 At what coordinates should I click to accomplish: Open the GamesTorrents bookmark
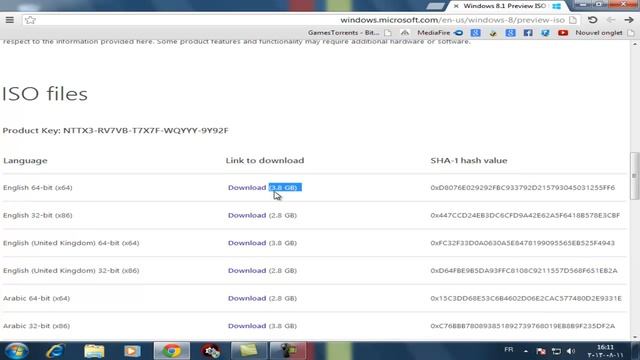click(349, 33)
